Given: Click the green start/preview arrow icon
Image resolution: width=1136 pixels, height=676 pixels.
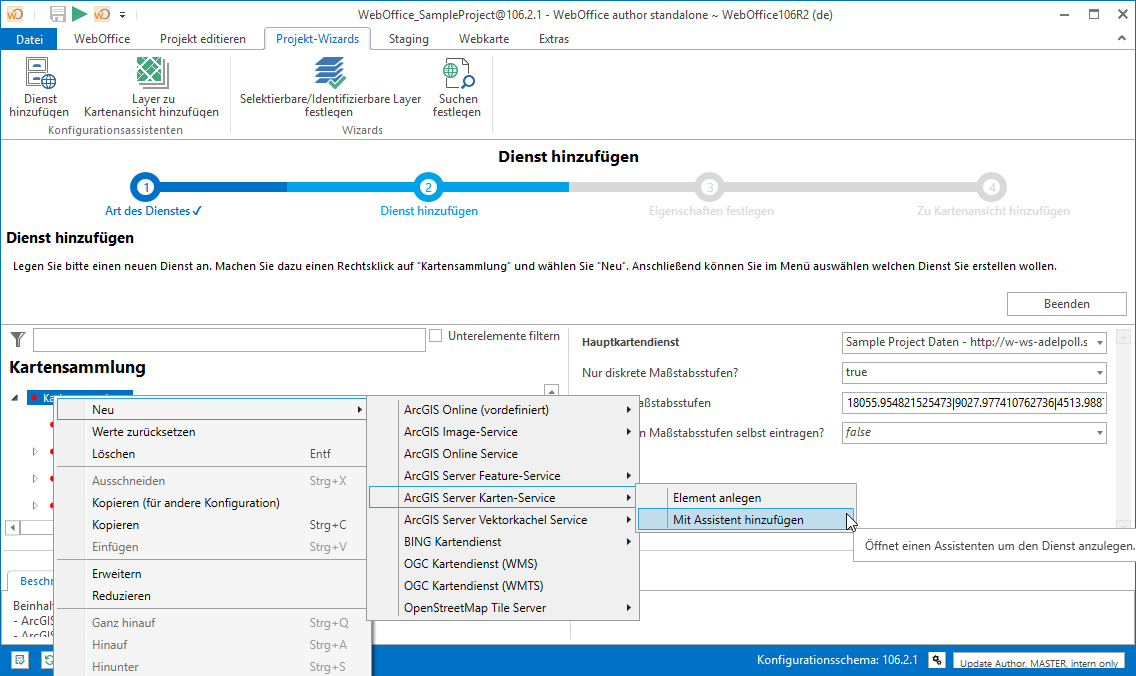Looking at the screenshot, I should tap(79, 13).
